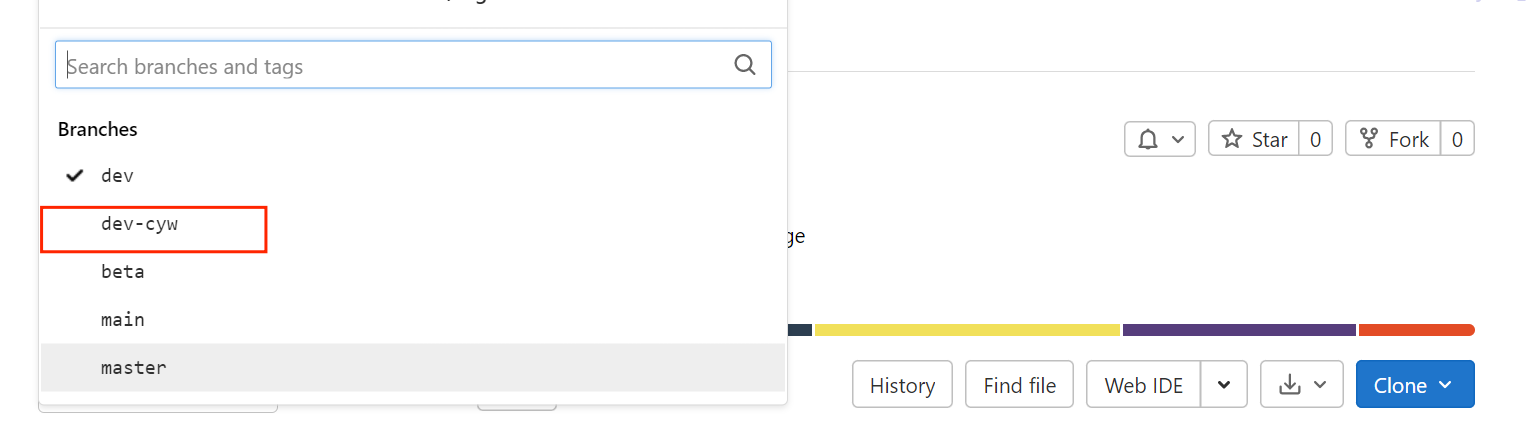Click the search magnifier icon
Viewport: 1528px width, 430px height.
tap(744, 65)
